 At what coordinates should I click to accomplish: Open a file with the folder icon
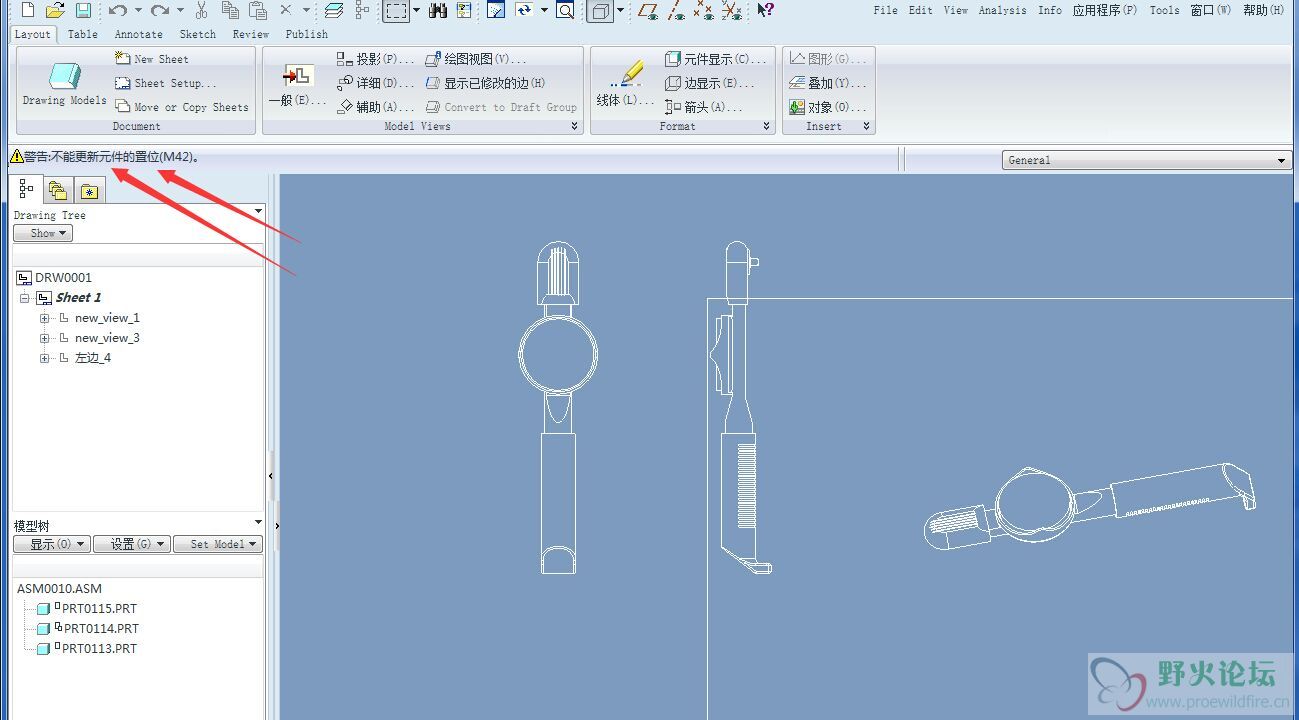pyautogui.click(x=55, y=10)
